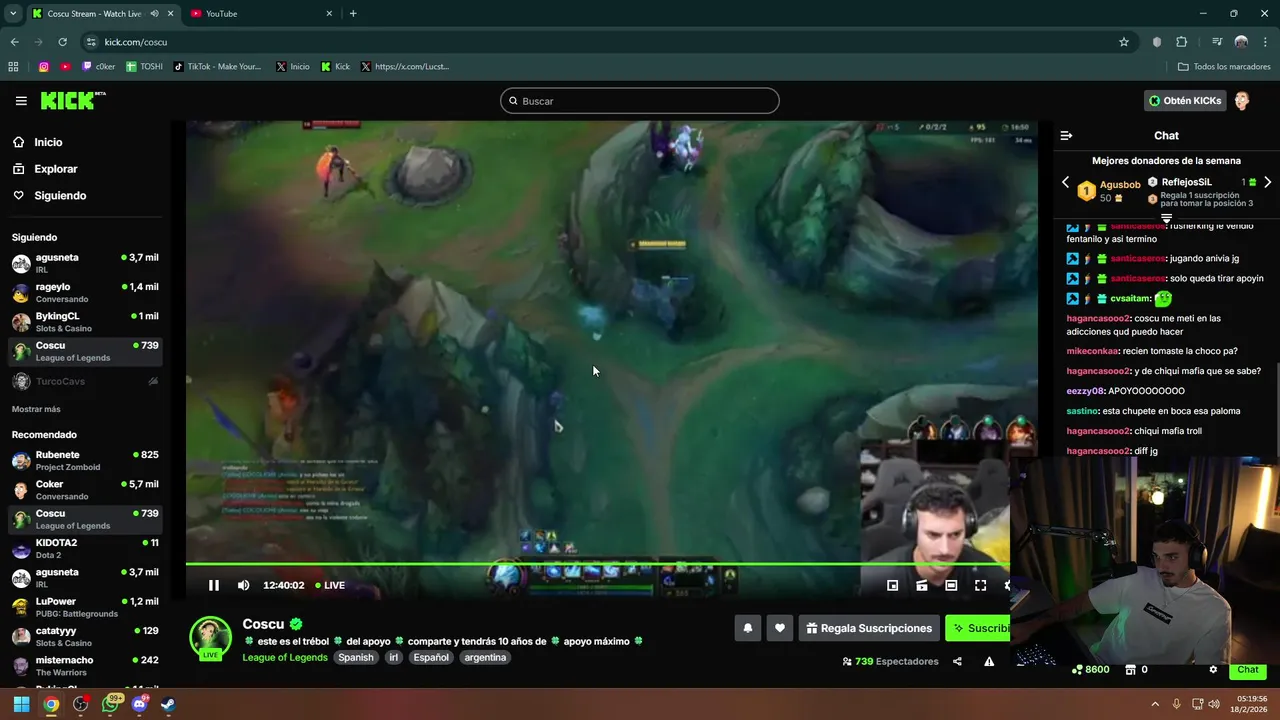Enter fullscreen in the video player
1280x720 pixels.
[x=980, y=586]
